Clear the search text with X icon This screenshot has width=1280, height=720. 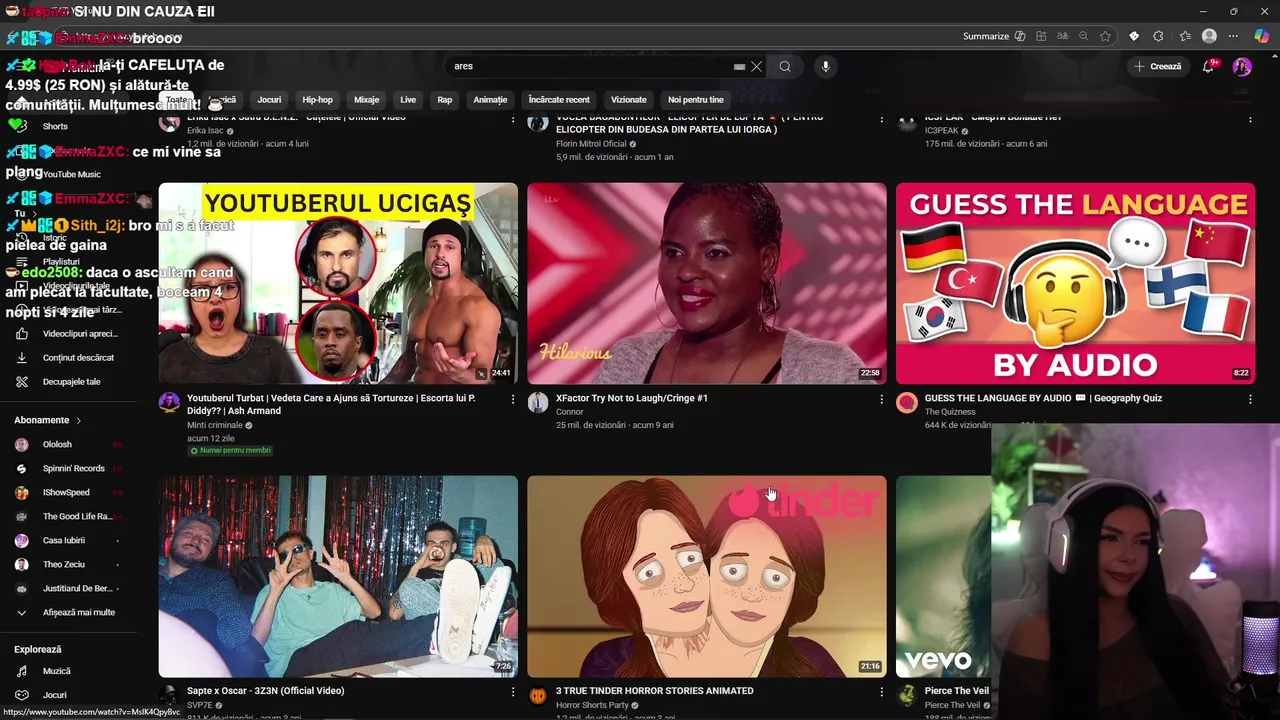point(757,66)
